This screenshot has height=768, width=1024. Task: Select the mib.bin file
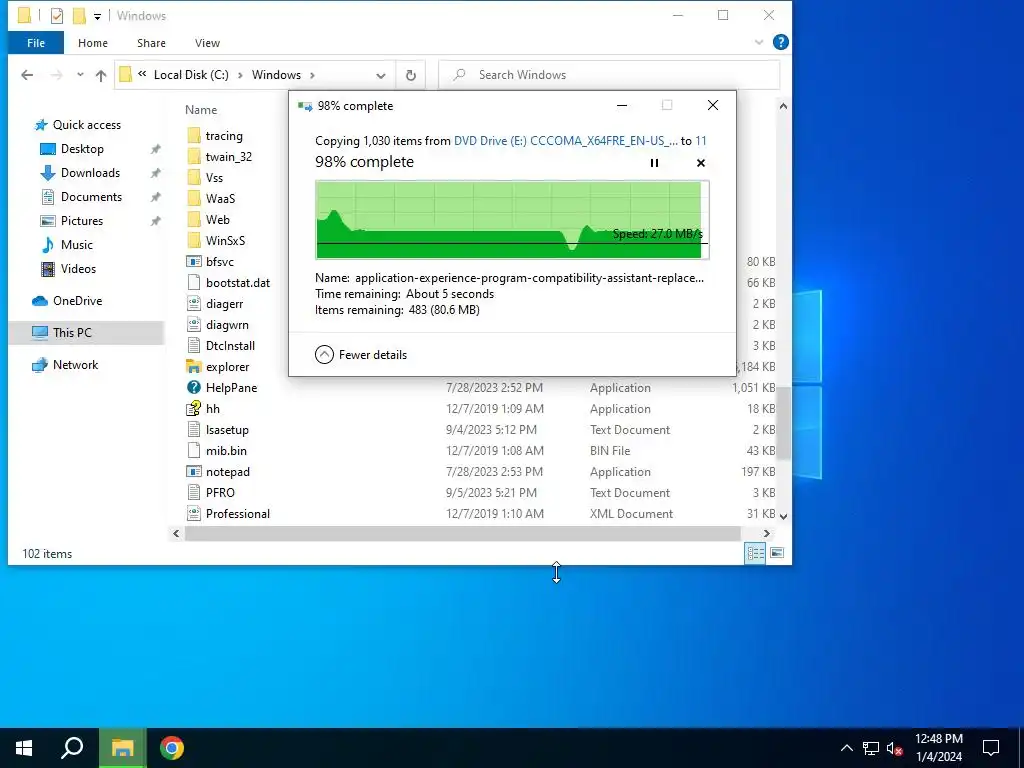coord(226,451)
